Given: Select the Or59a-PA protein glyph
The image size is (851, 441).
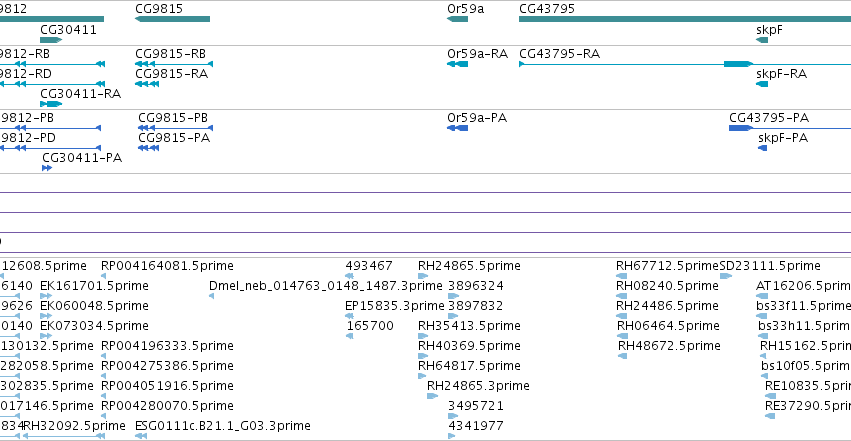Looking at the screenshot, I should click(x=458, y=128).
